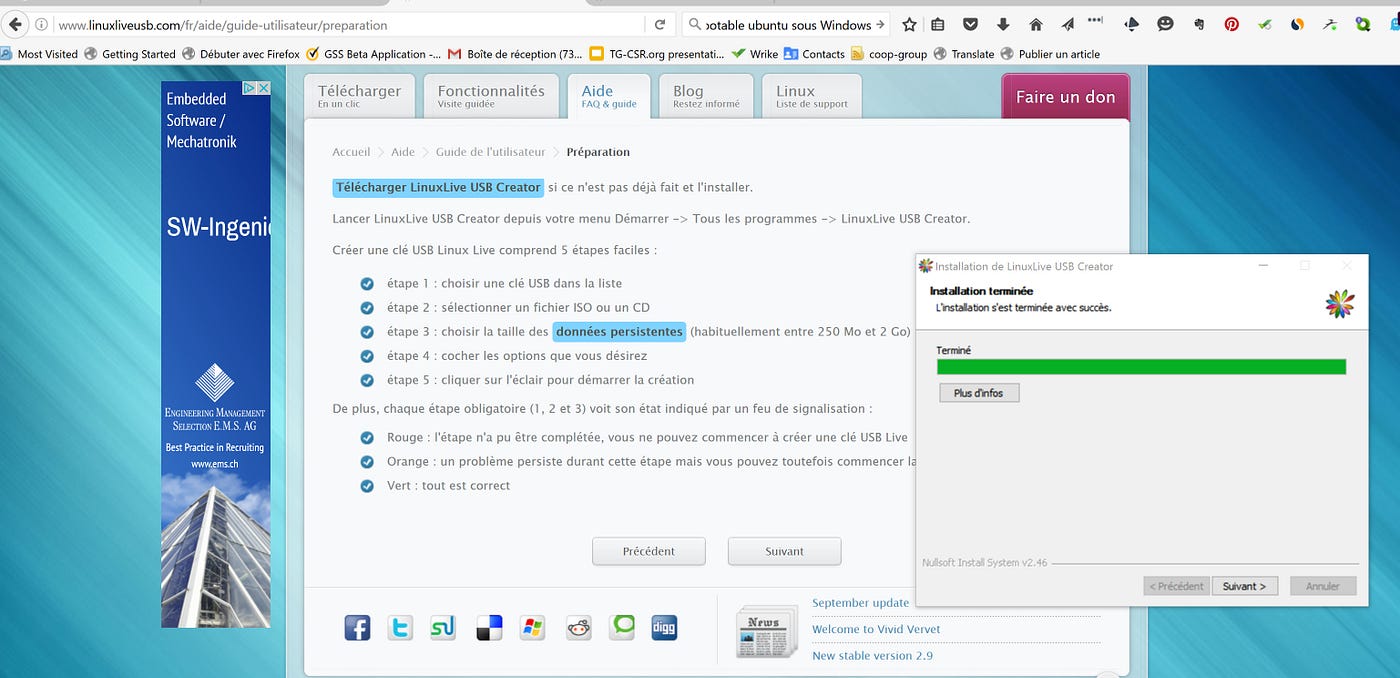Share the page on StumbleUpon

442,628
